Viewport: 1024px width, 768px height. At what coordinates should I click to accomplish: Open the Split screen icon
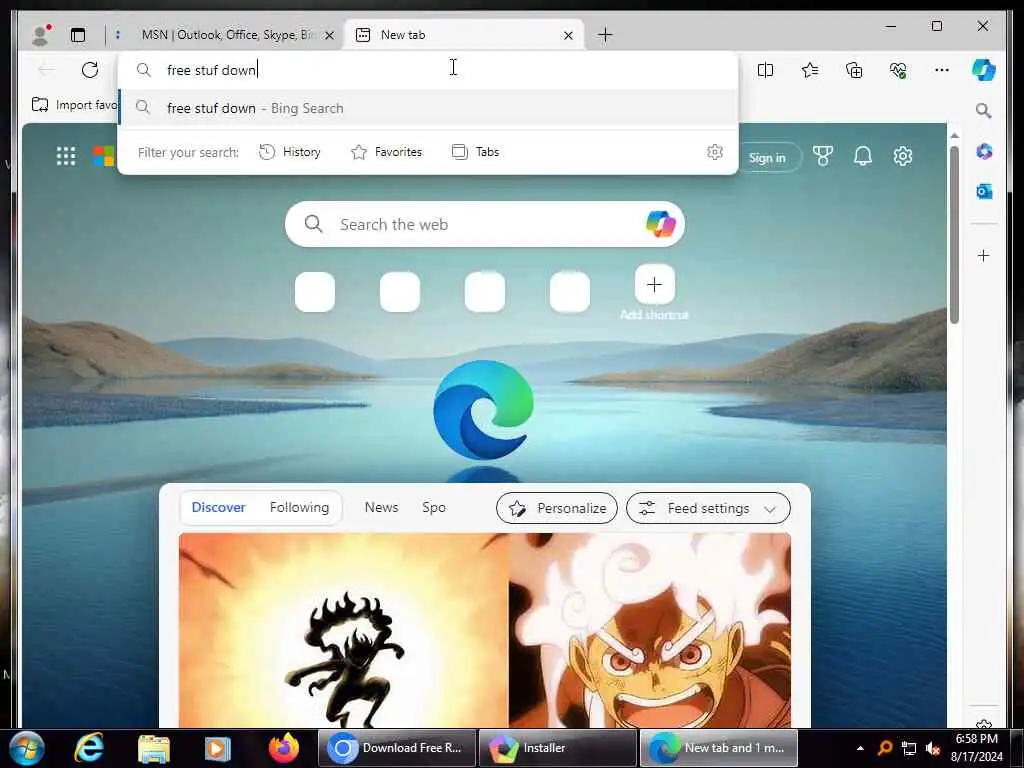pyautogui.click(x=765, y=70)
